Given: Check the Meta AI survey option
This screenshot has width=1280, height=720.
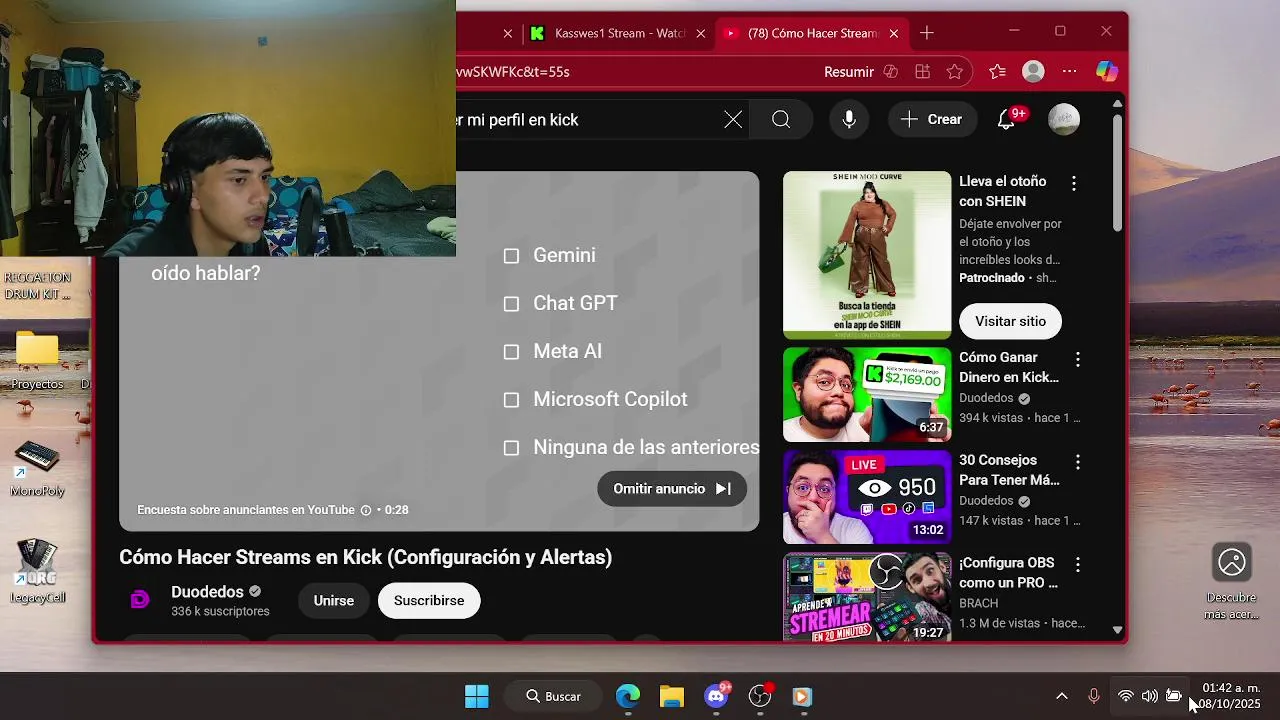Looking at the screenshot, I should click(x=511, y=352).
